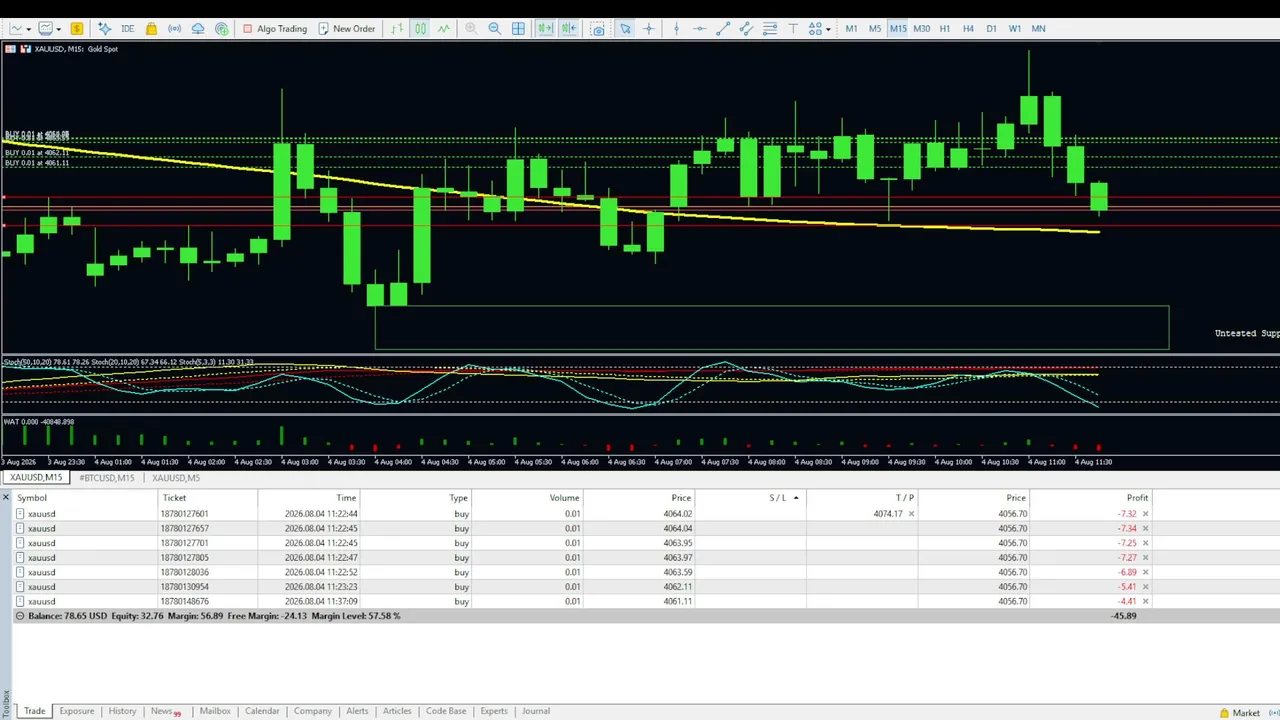Toggle chart shift from right edge

click(569, 29)
